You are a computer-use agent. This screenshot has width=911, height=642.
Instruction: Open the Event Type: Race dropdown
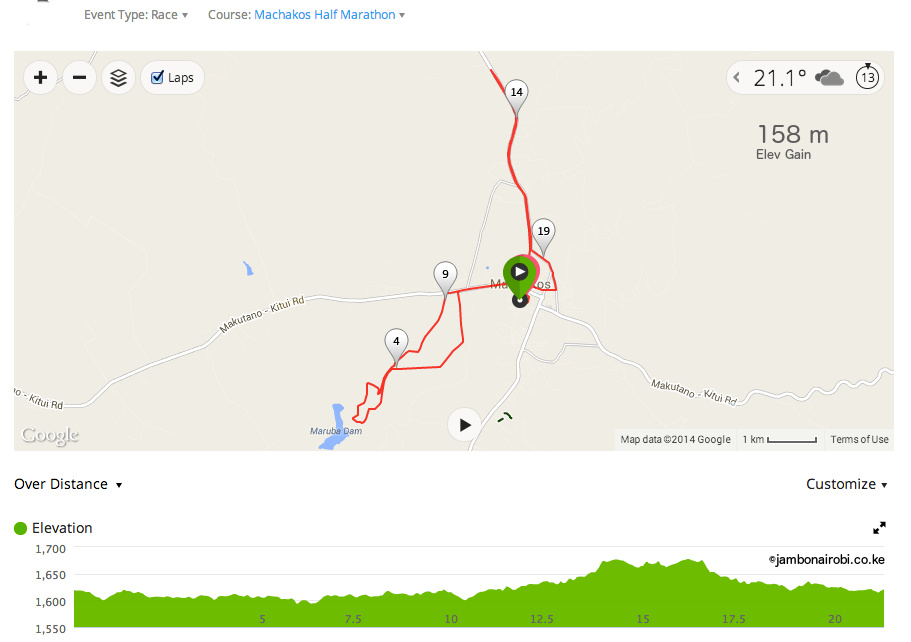coord(136,15)
